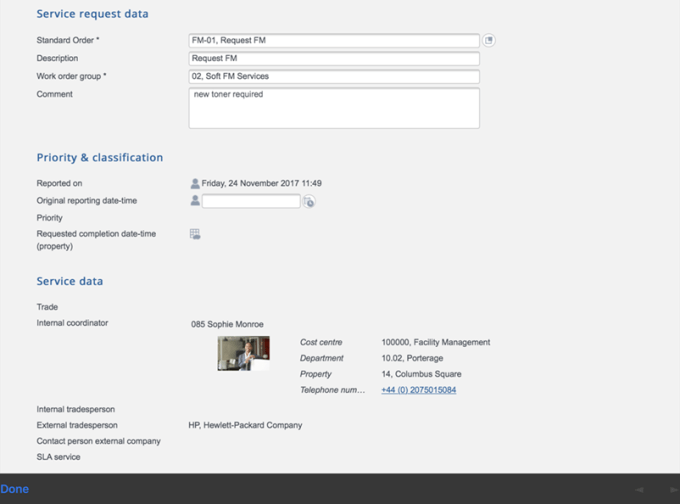Click the 'Service request data' heading

pyautogui.click(x=92, y=14)
